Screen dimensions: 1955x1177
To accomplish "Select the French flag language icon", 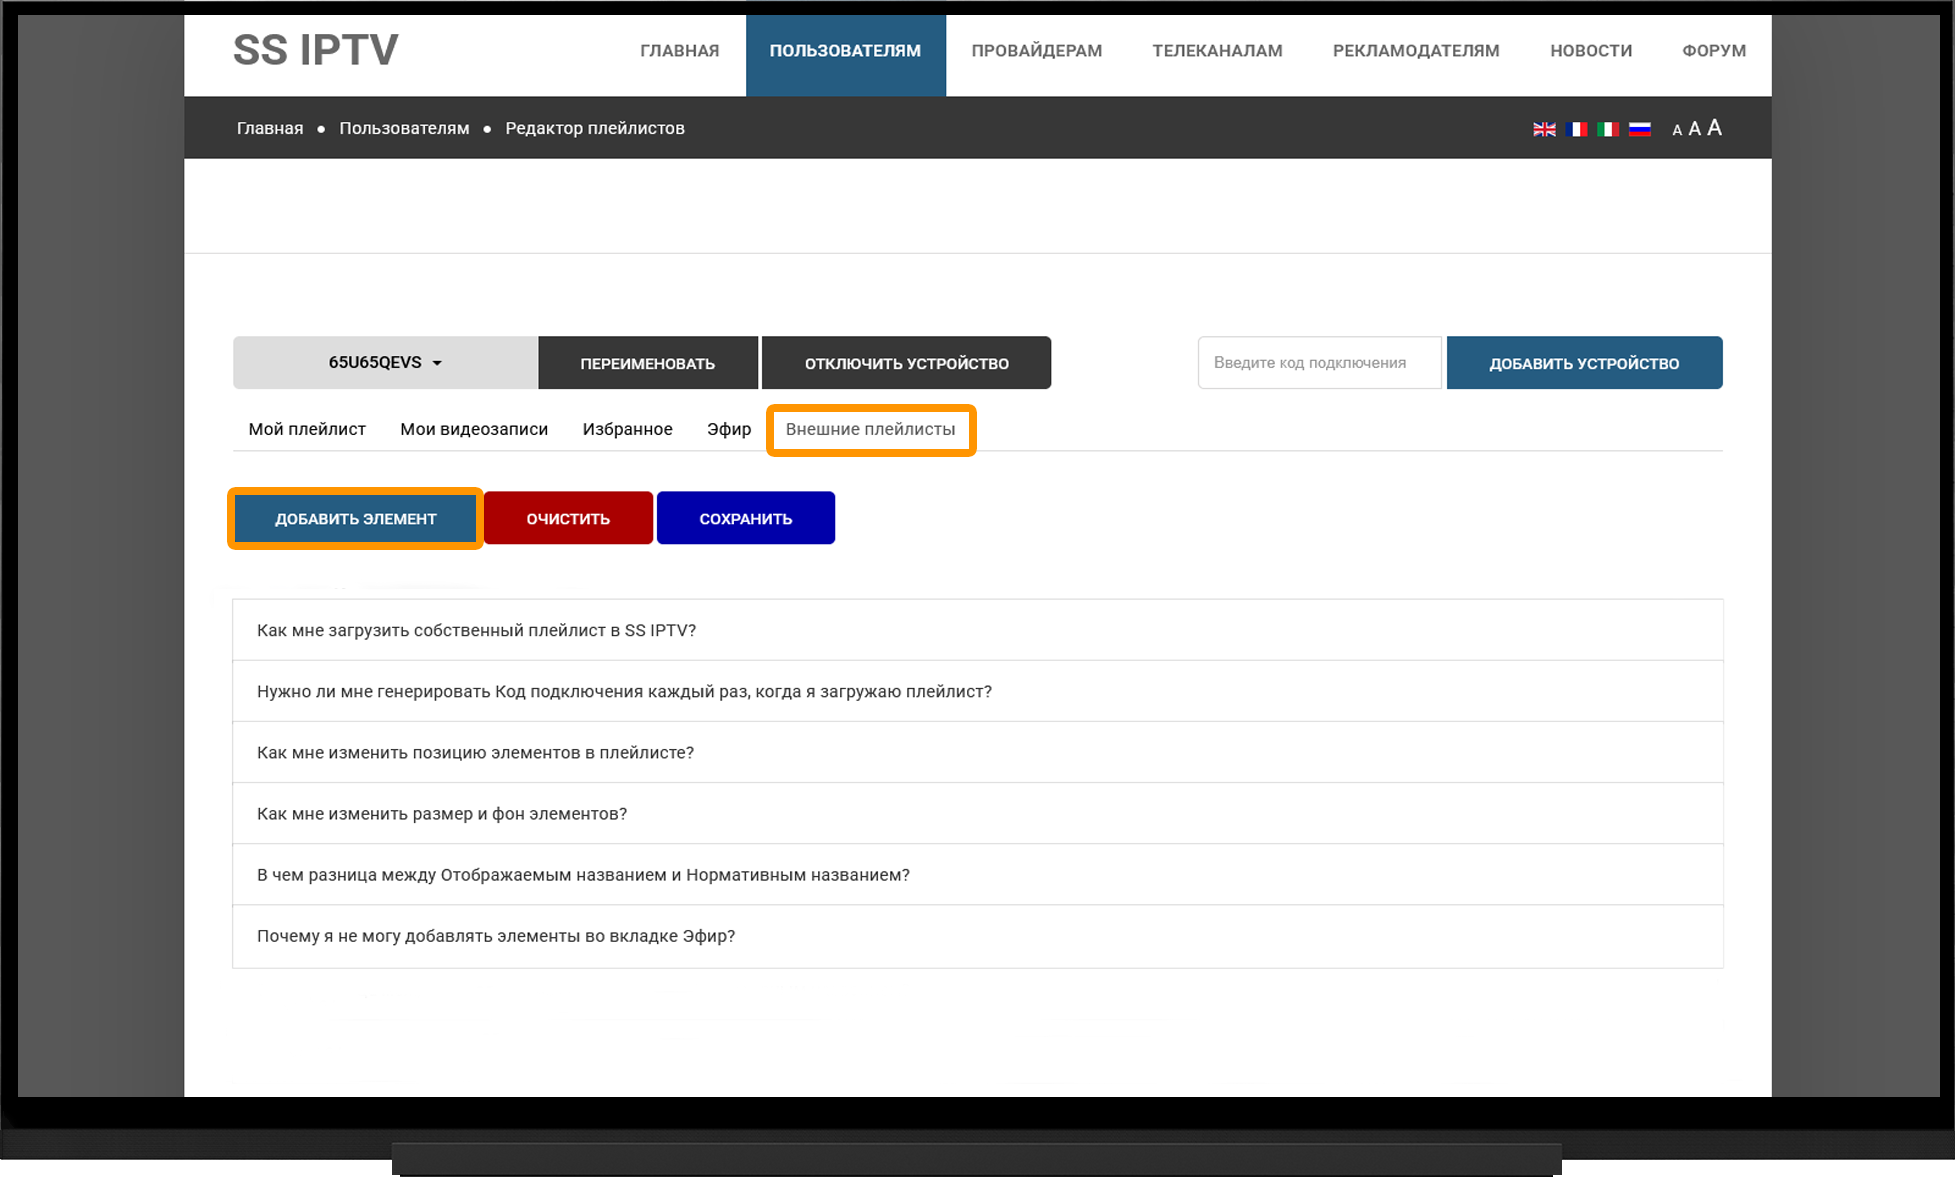I will coord(1577,129).
